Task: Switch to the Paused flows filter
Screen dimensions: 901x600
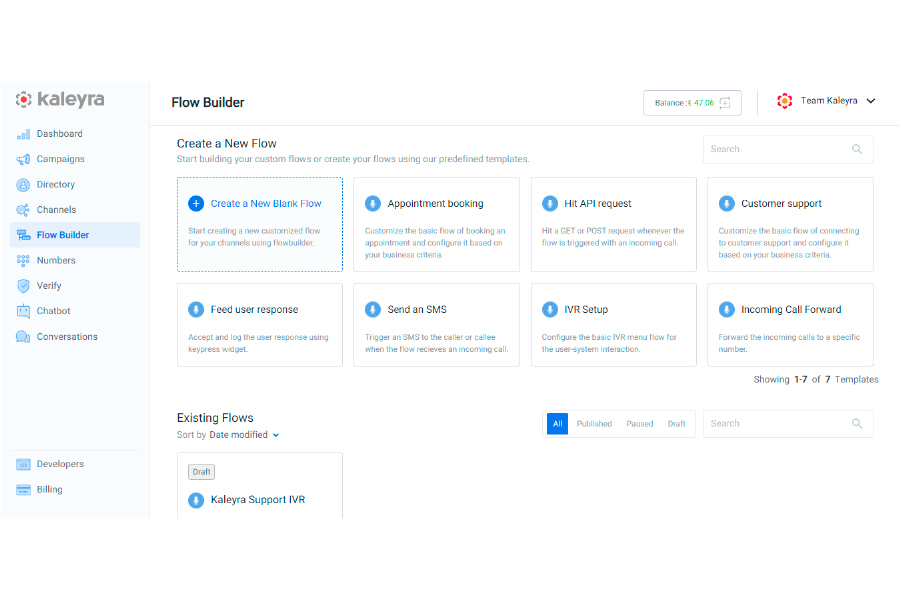Action: click(x=639, y=423)
